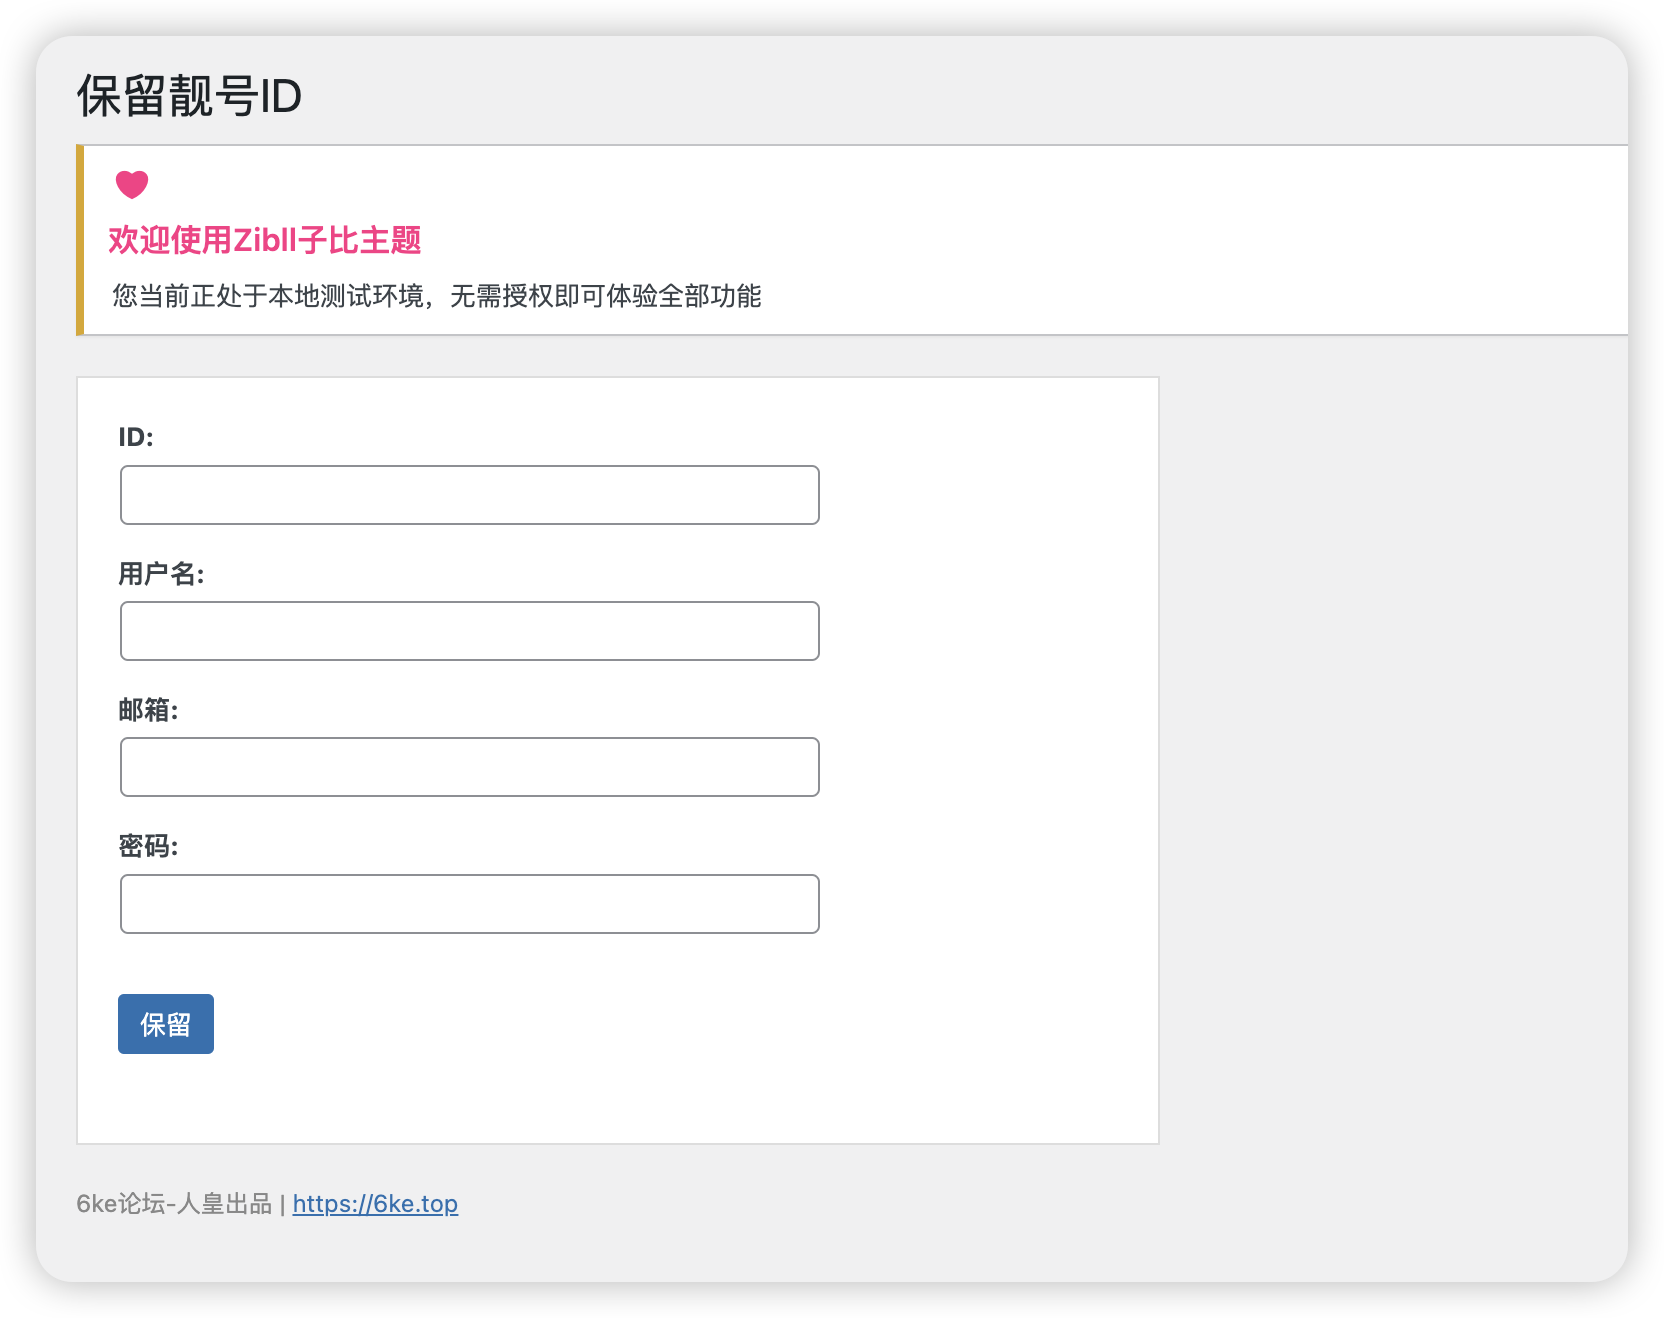Click the 欢迎使用Zibll子比主题 heading
This screenshot has width=1664, height=1318.
point(265,241)
